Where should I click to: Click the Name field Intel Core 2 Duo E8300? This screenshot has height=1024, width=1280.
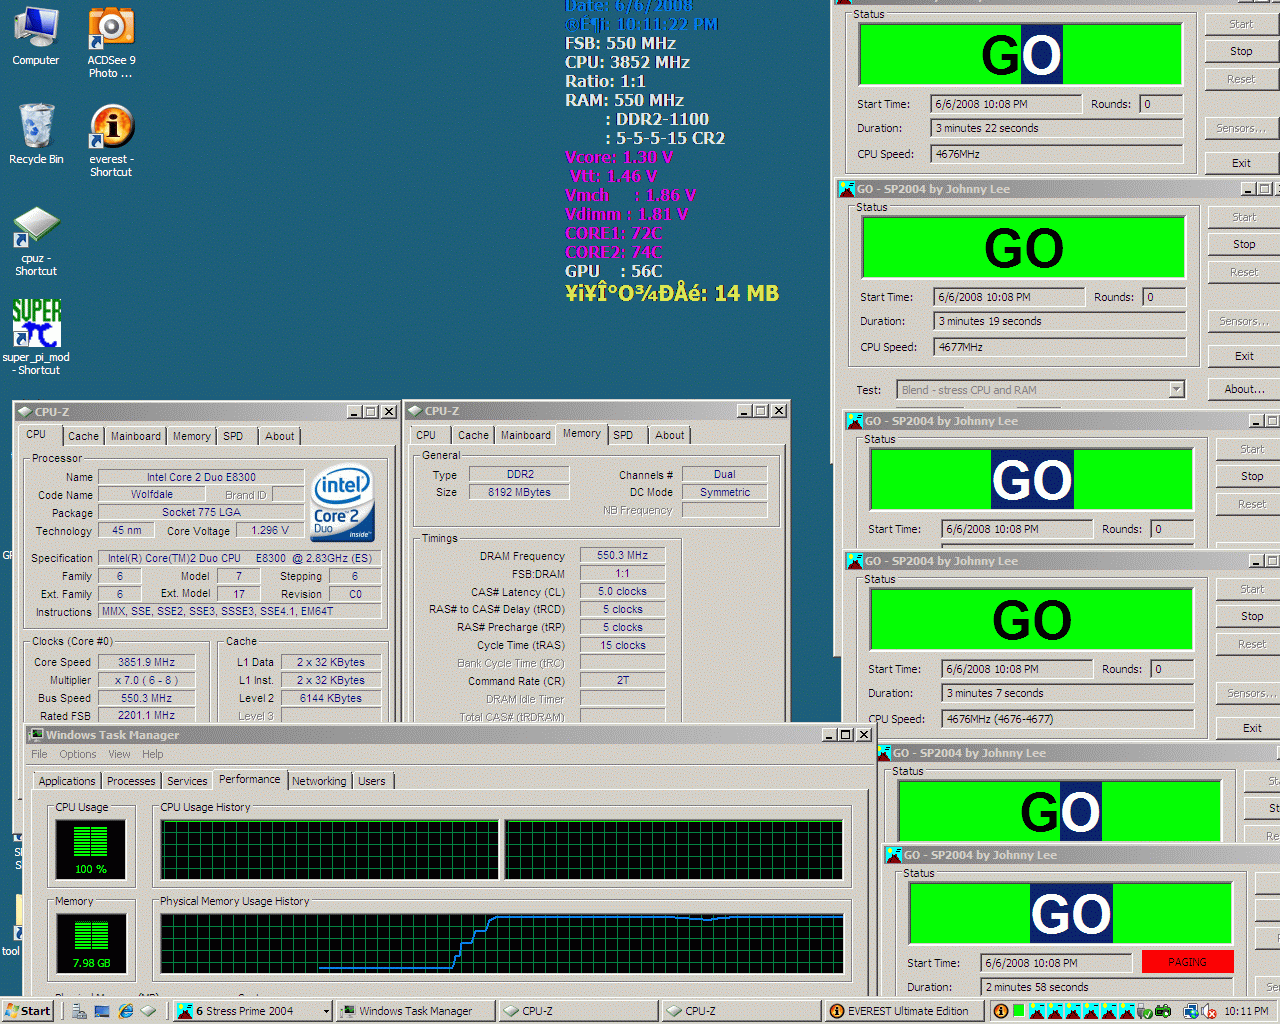click(x=201, y=477)
